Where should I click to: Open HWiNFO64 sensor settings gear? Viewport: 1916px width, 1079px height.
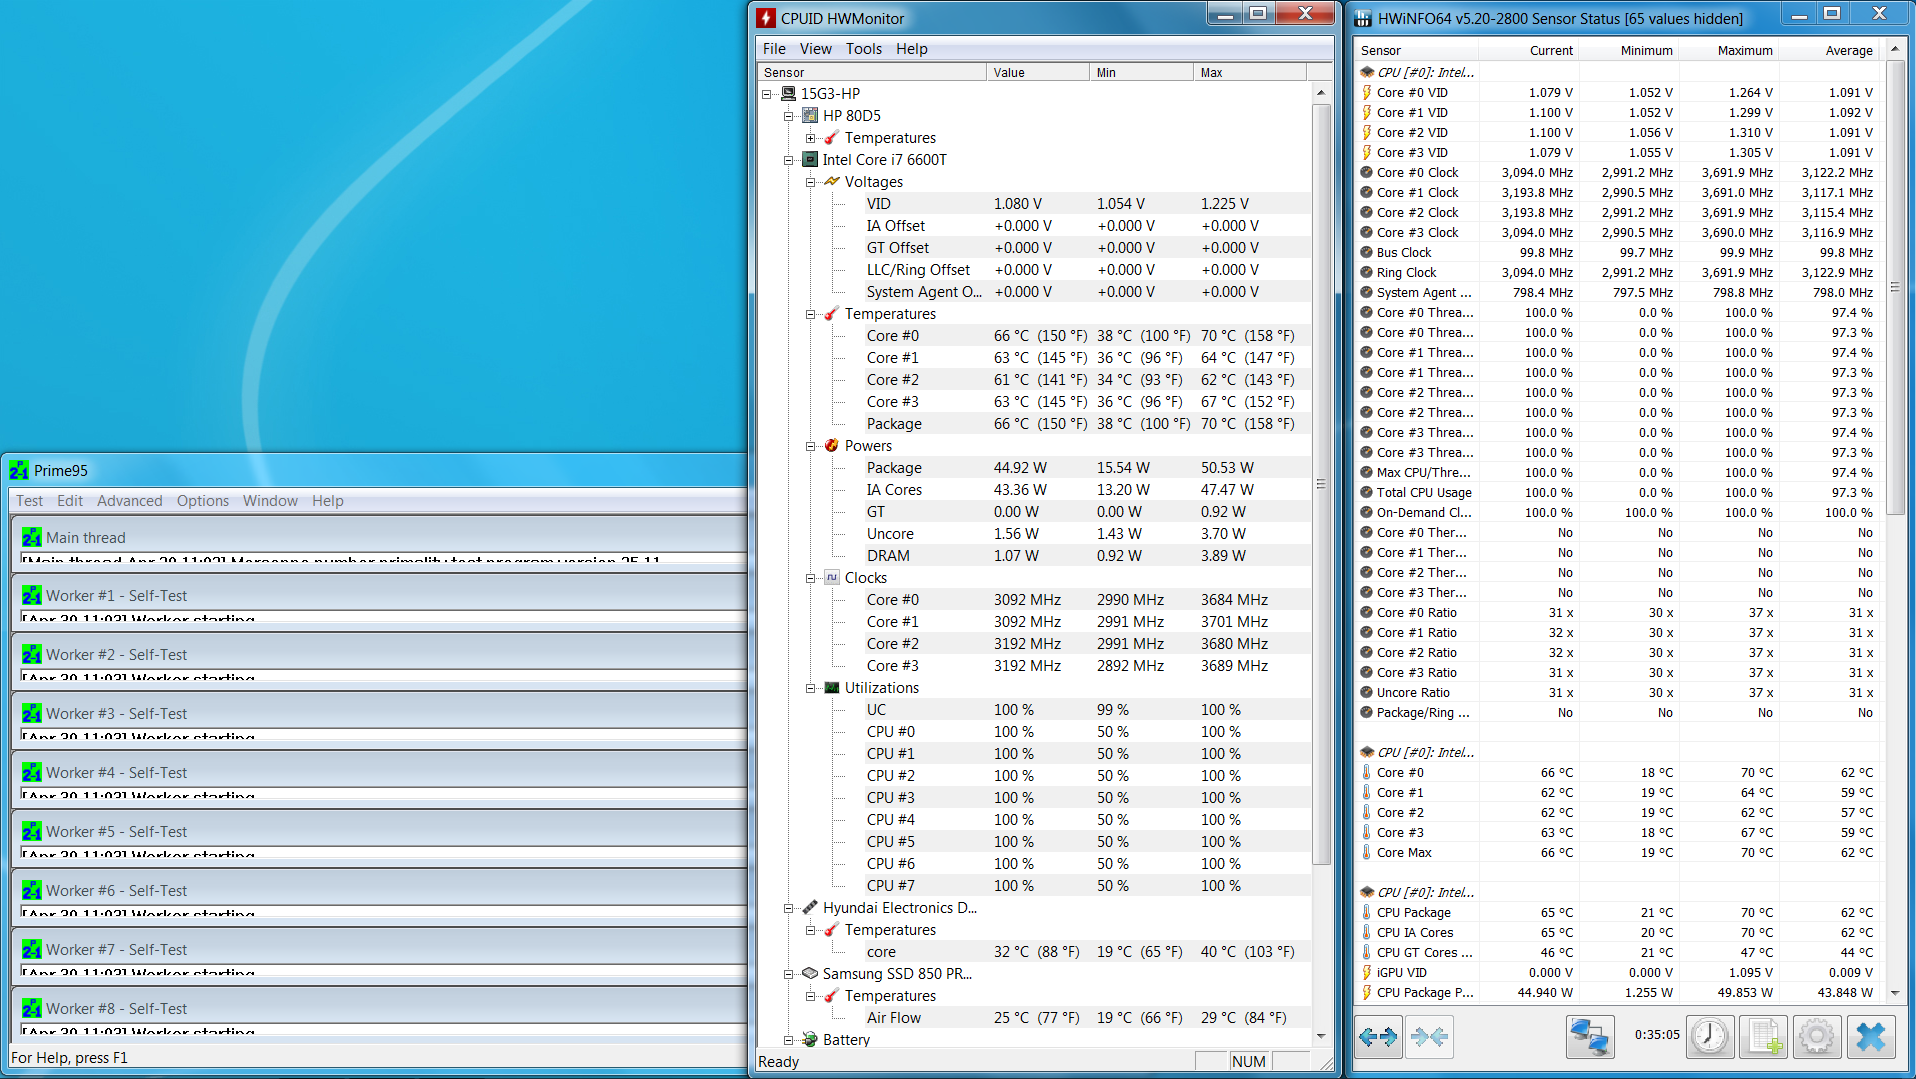1817,1037
